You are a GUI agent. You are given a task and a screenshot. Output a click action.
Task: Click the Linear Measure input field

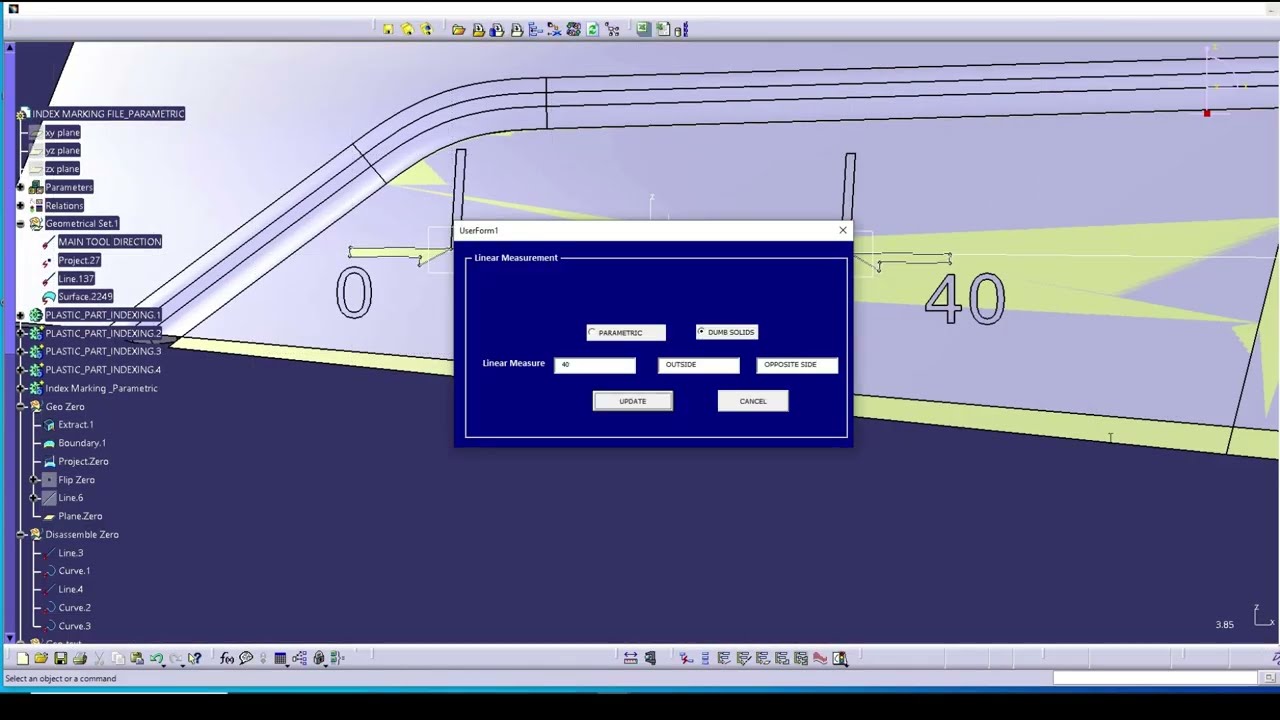[x=595, y=365]
